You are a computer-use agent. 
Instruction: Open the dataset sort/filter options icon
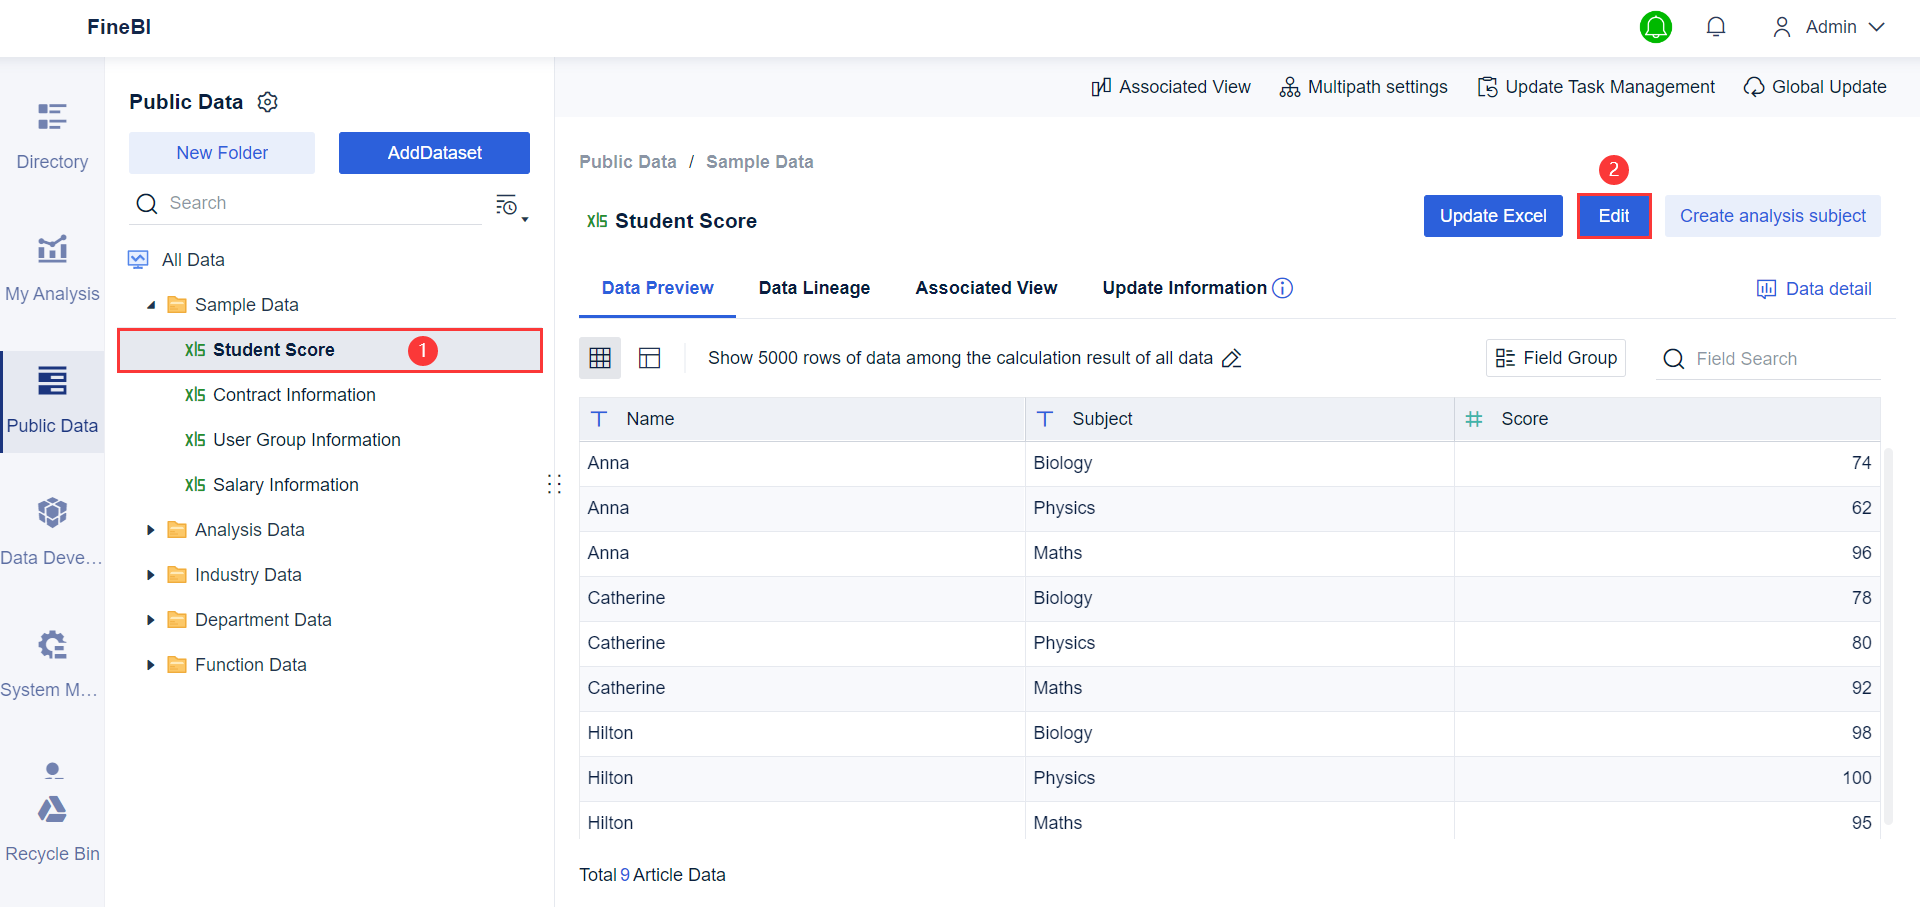510,206
